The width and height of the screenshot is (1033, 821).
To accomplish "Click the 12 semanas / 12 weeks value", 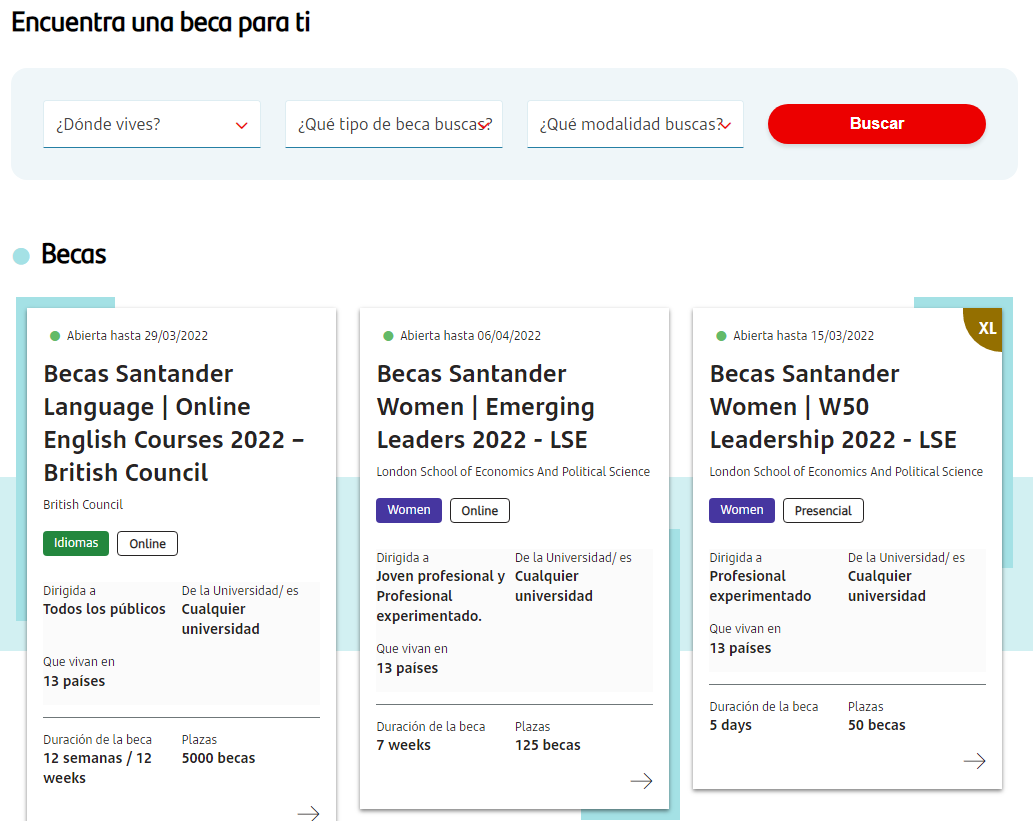I will (98, 768).
